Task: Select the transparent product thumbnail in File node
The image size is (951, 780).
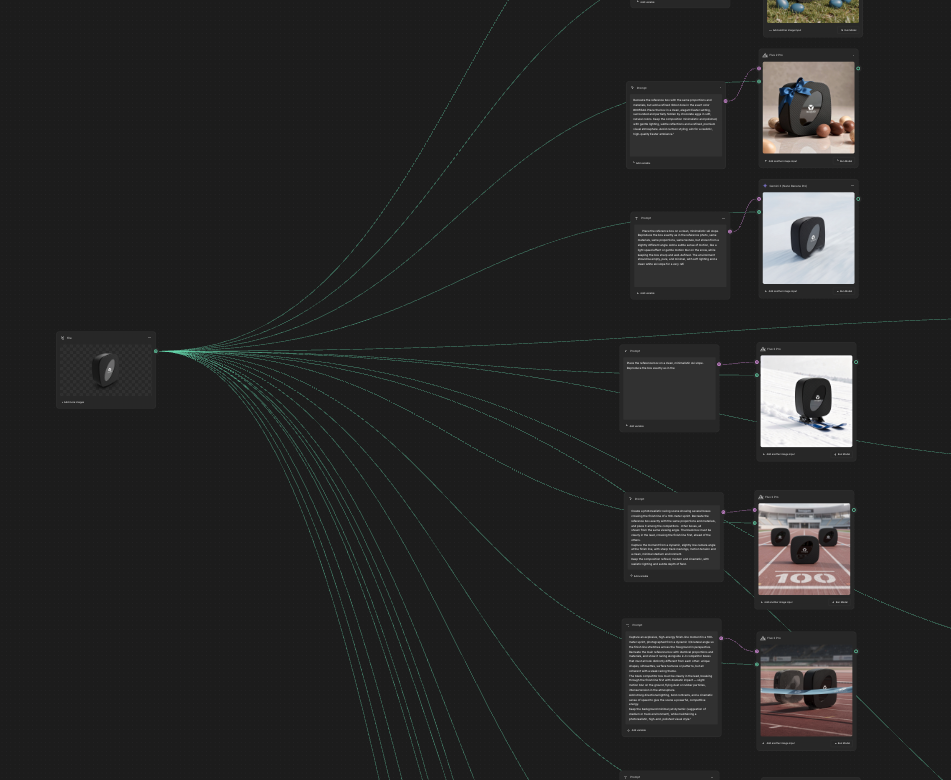Action: 106,370
